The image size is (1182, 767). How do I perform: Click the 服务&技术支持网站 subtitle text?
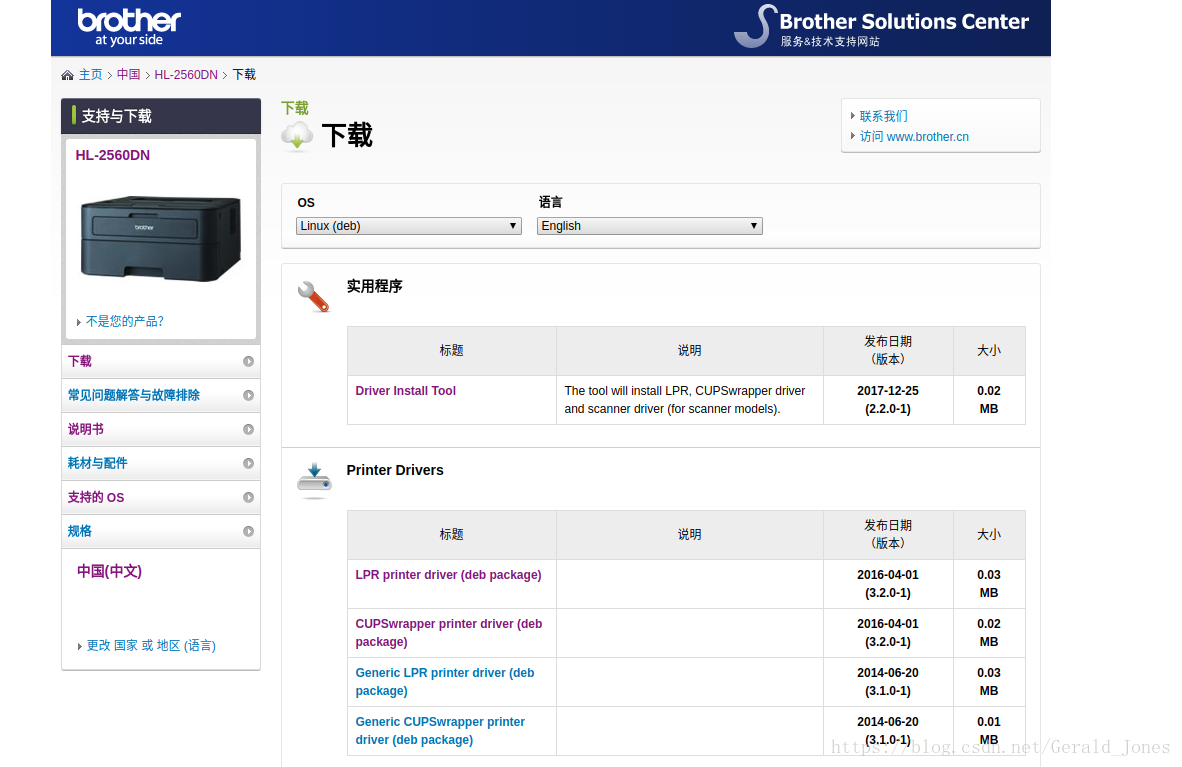tap(830, 41)
